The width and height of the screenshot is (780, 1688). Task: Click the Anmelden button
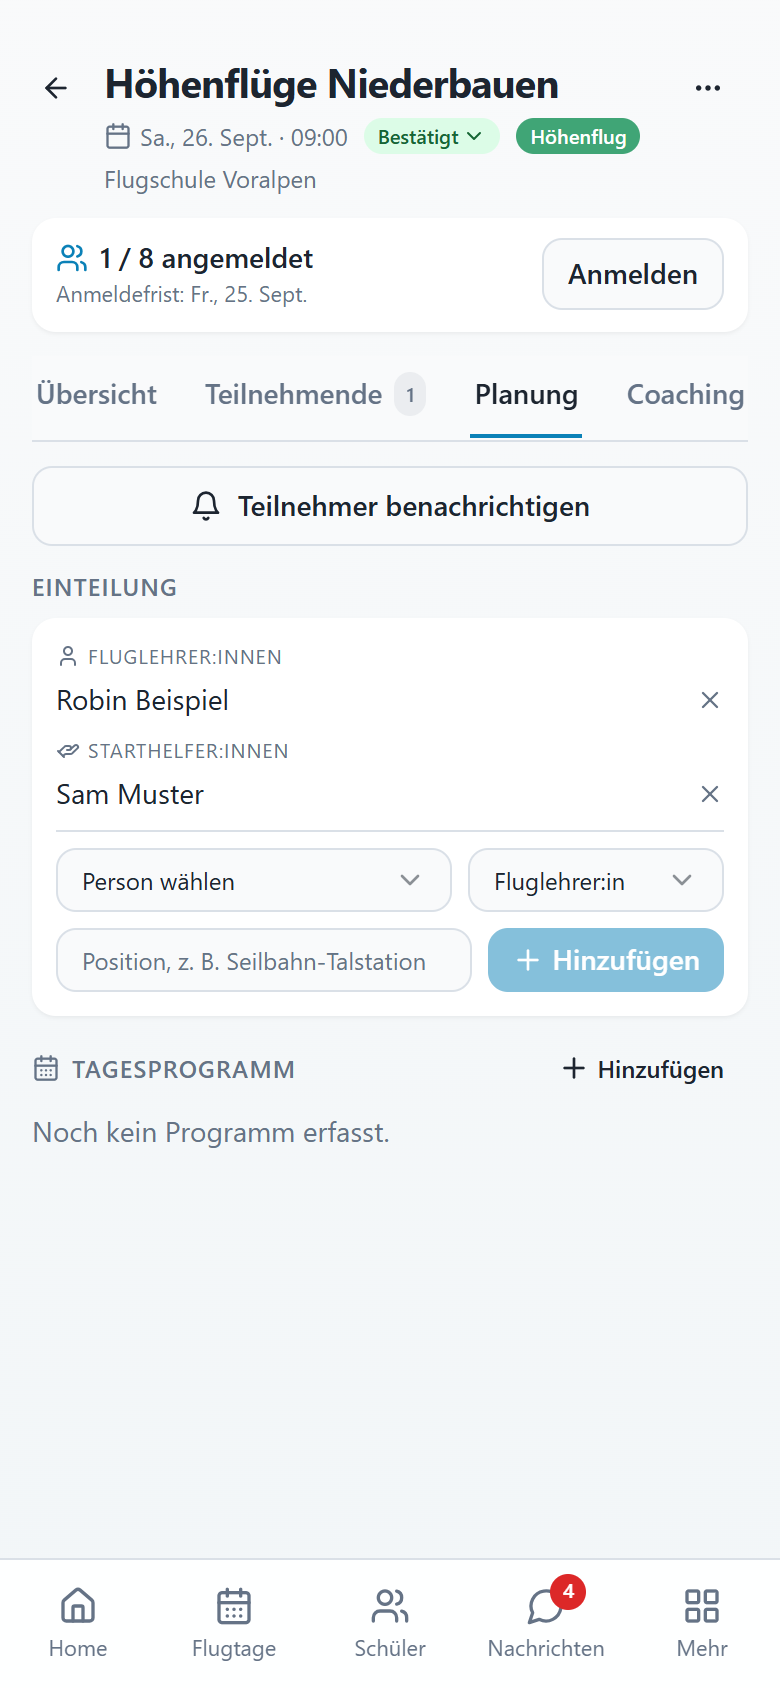pyautogui.click(x=633, y=274)
